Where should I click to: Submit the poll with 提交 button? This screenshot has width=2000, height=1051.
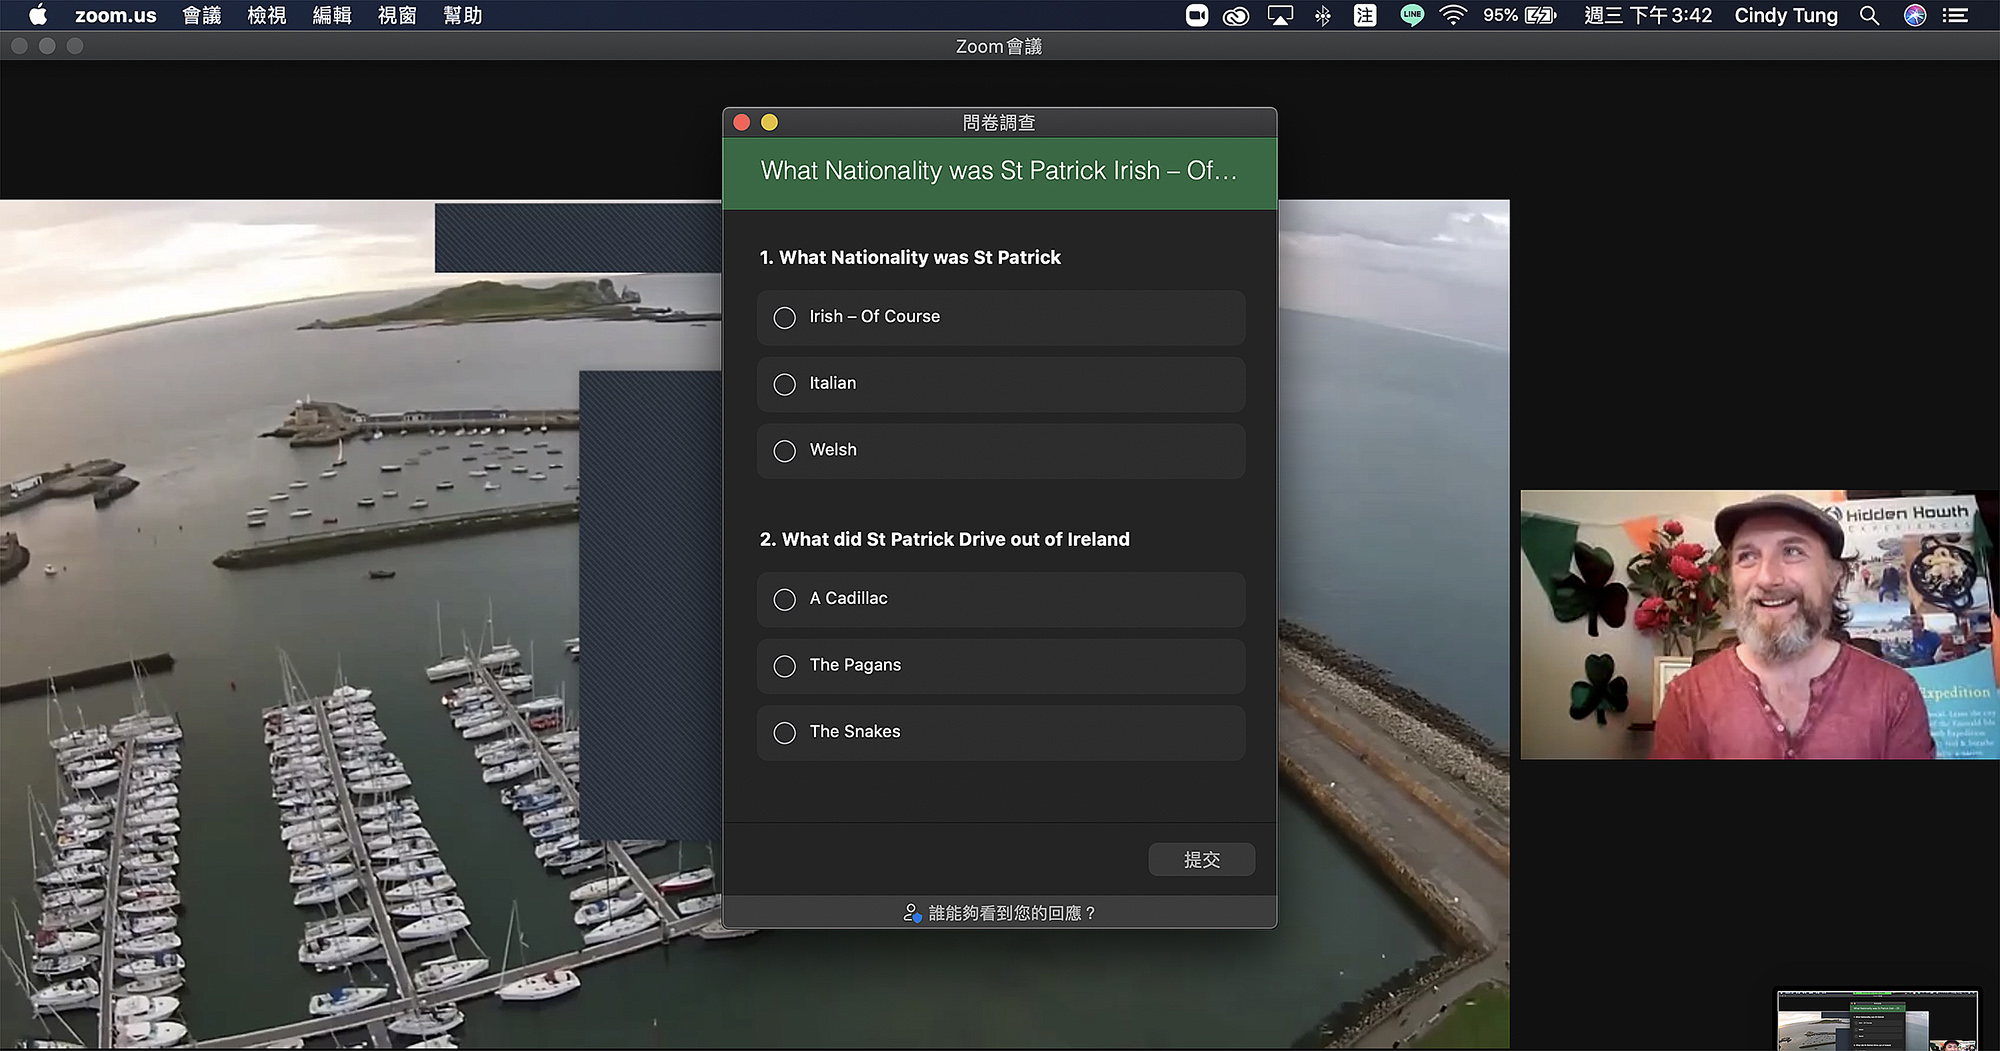(x=1201, y=860)
